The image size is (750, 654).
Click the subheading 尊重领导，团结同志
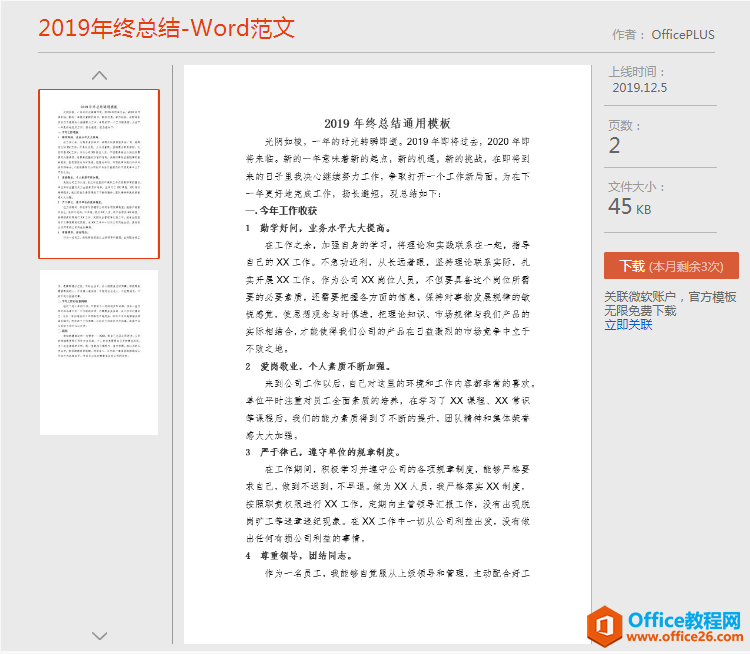pyautogui.click(x=308, y=556)
